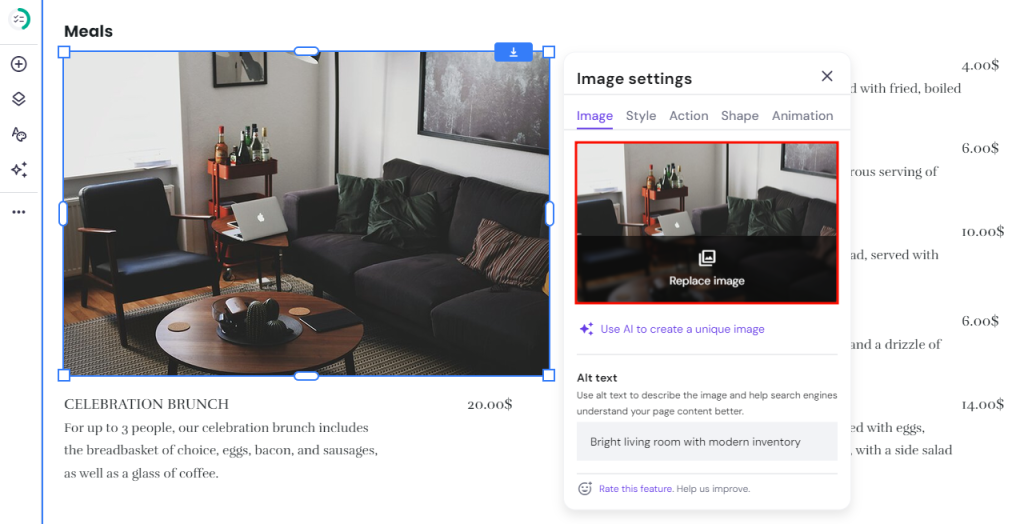Click the Replace image thumbnail
The height and width of the screenshot is (524, 1024).
pos(707,223)
